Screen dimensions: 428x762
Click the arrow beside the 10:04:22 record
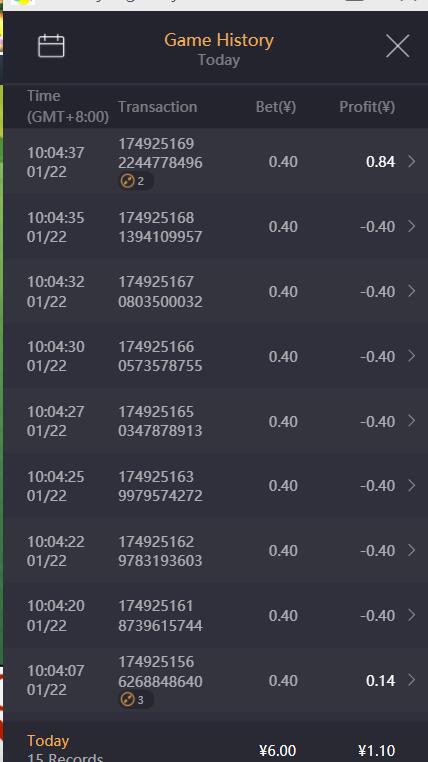click(411, 550)
